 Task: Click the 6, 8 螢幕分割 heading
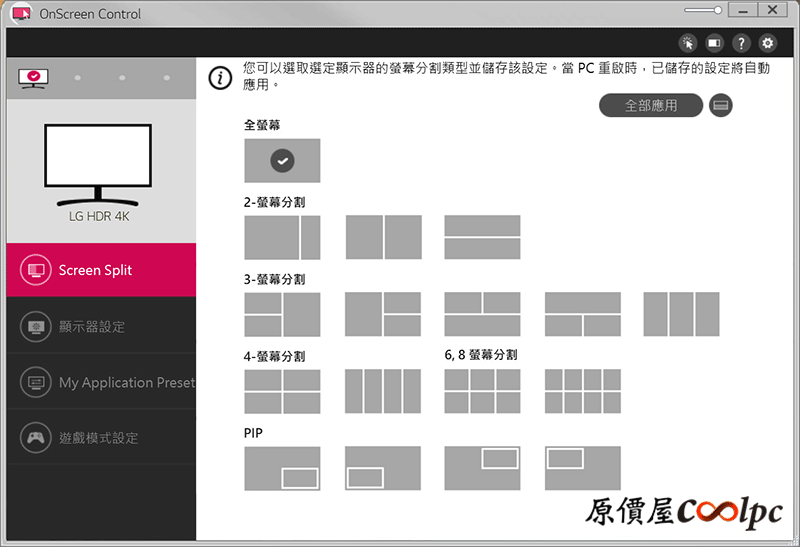click(x=481, y=355)
